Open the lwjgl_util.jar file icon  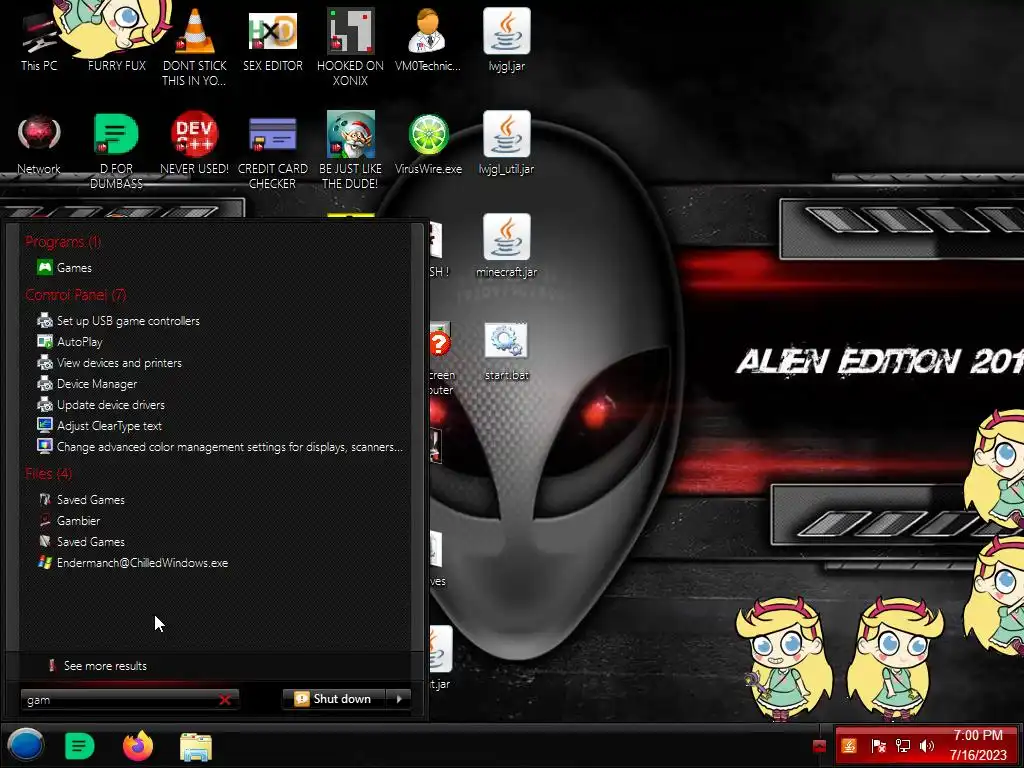506,144
